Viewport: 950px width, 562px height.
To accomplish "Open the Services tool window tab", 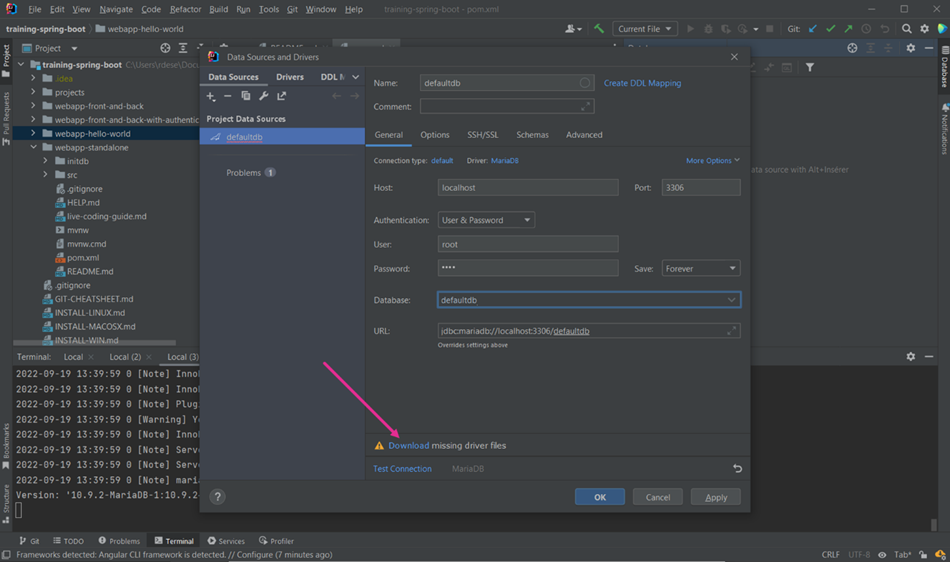I will pyautogui.click(x=226, y=541).
